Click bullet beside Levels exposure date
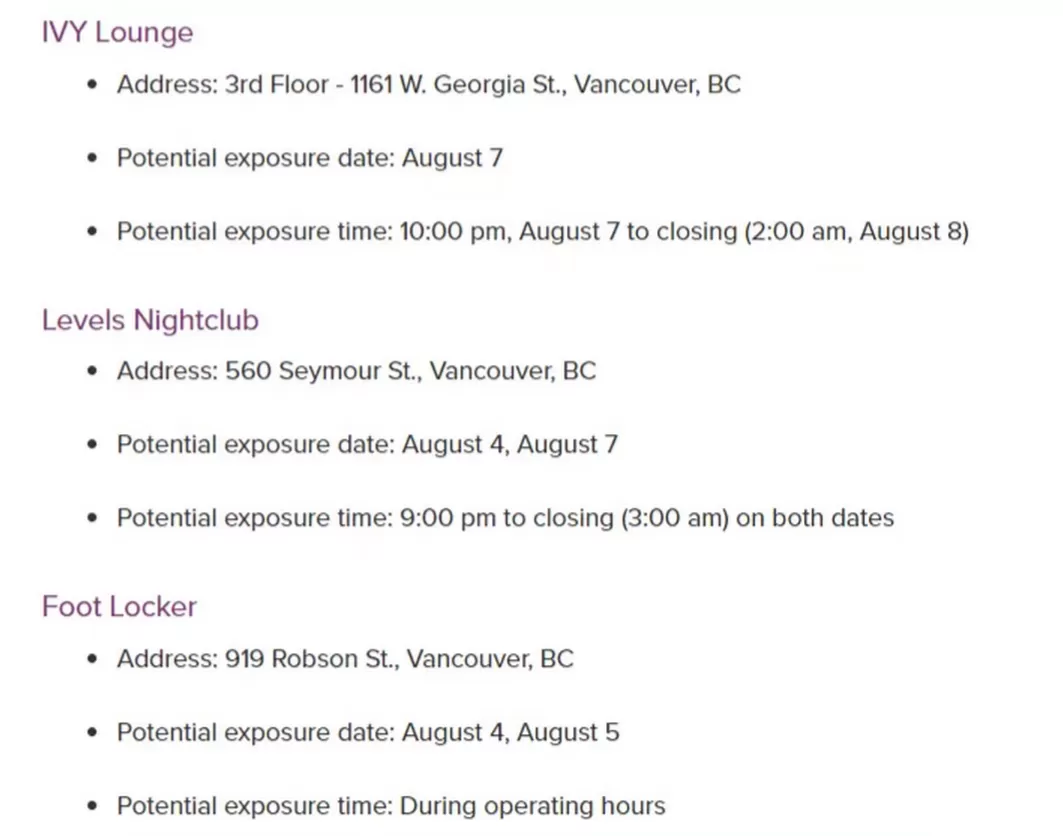1063x836 pixels. tap(93, 445)
